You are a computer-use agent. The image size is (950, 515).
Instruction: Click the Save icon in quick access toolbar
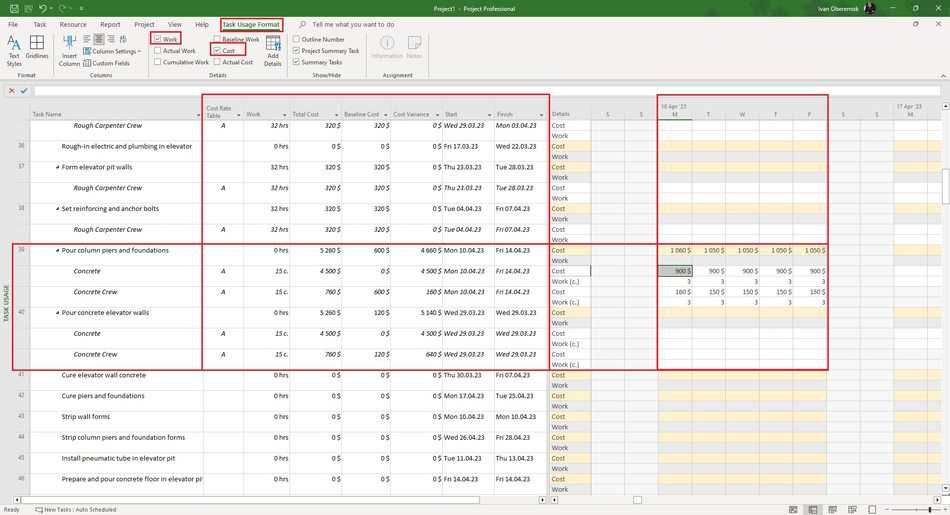pos(14,8)
